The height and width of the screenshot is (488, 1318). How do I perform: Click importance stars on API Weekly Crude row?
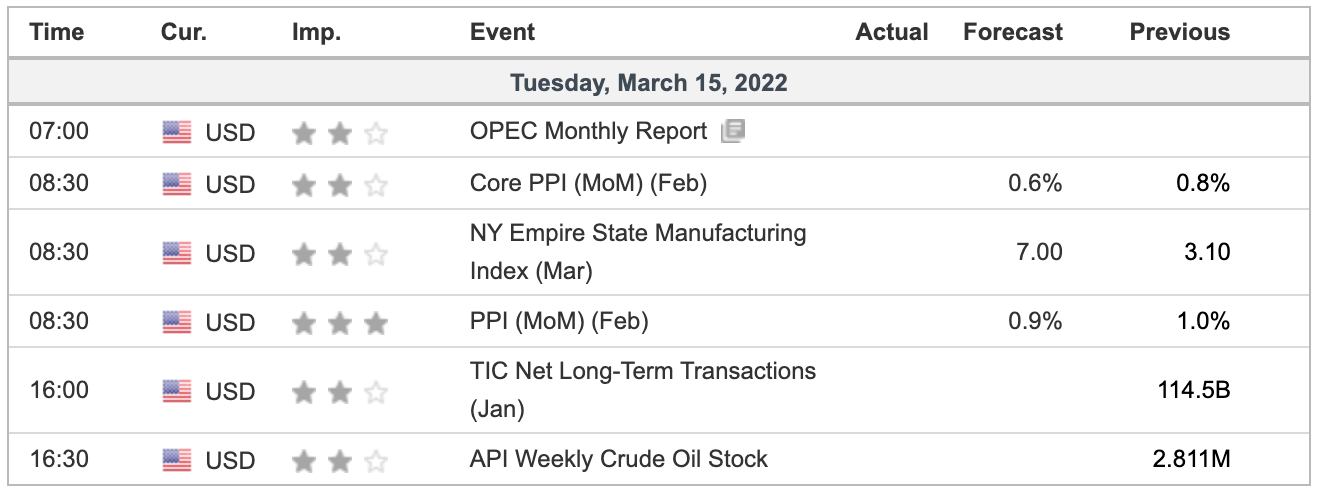point(340,460)
